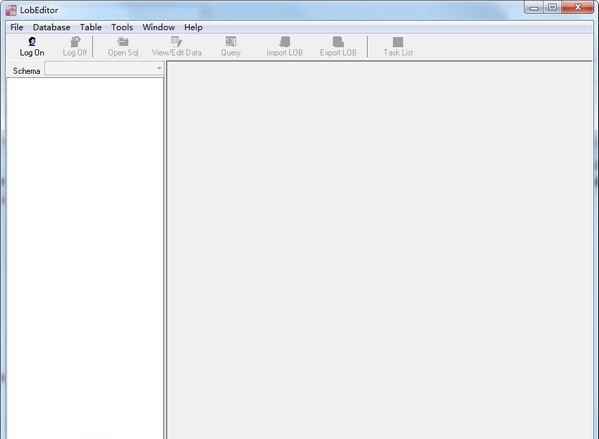This screenshot has width=599, height=439.
Task: Open the Database menu
Action: pyautogui.click(x=52, y=27)
